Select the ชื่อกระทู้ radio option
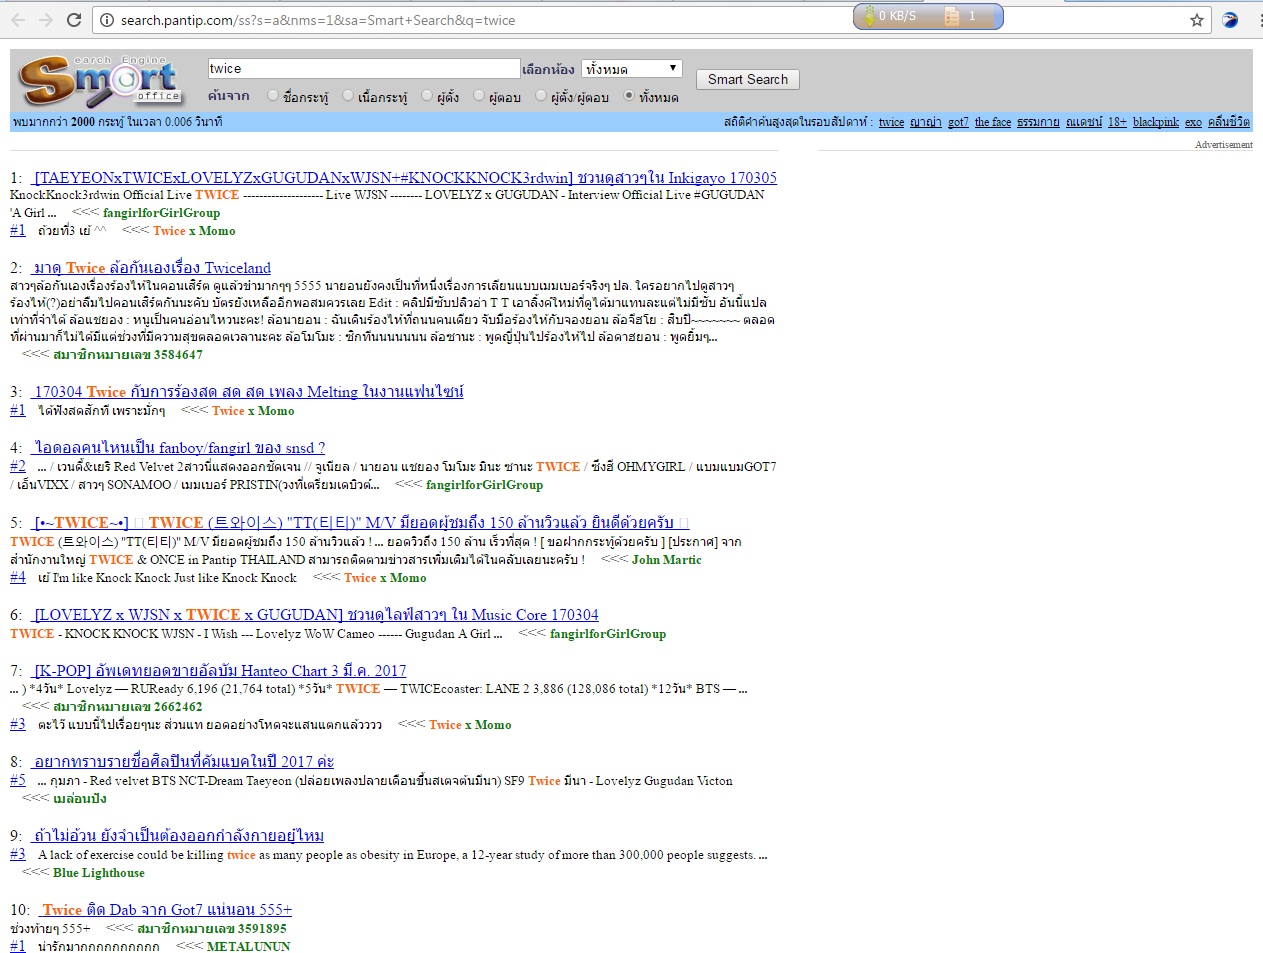The height and width of the screenshot is (953, 1263). tap(273, 96)
